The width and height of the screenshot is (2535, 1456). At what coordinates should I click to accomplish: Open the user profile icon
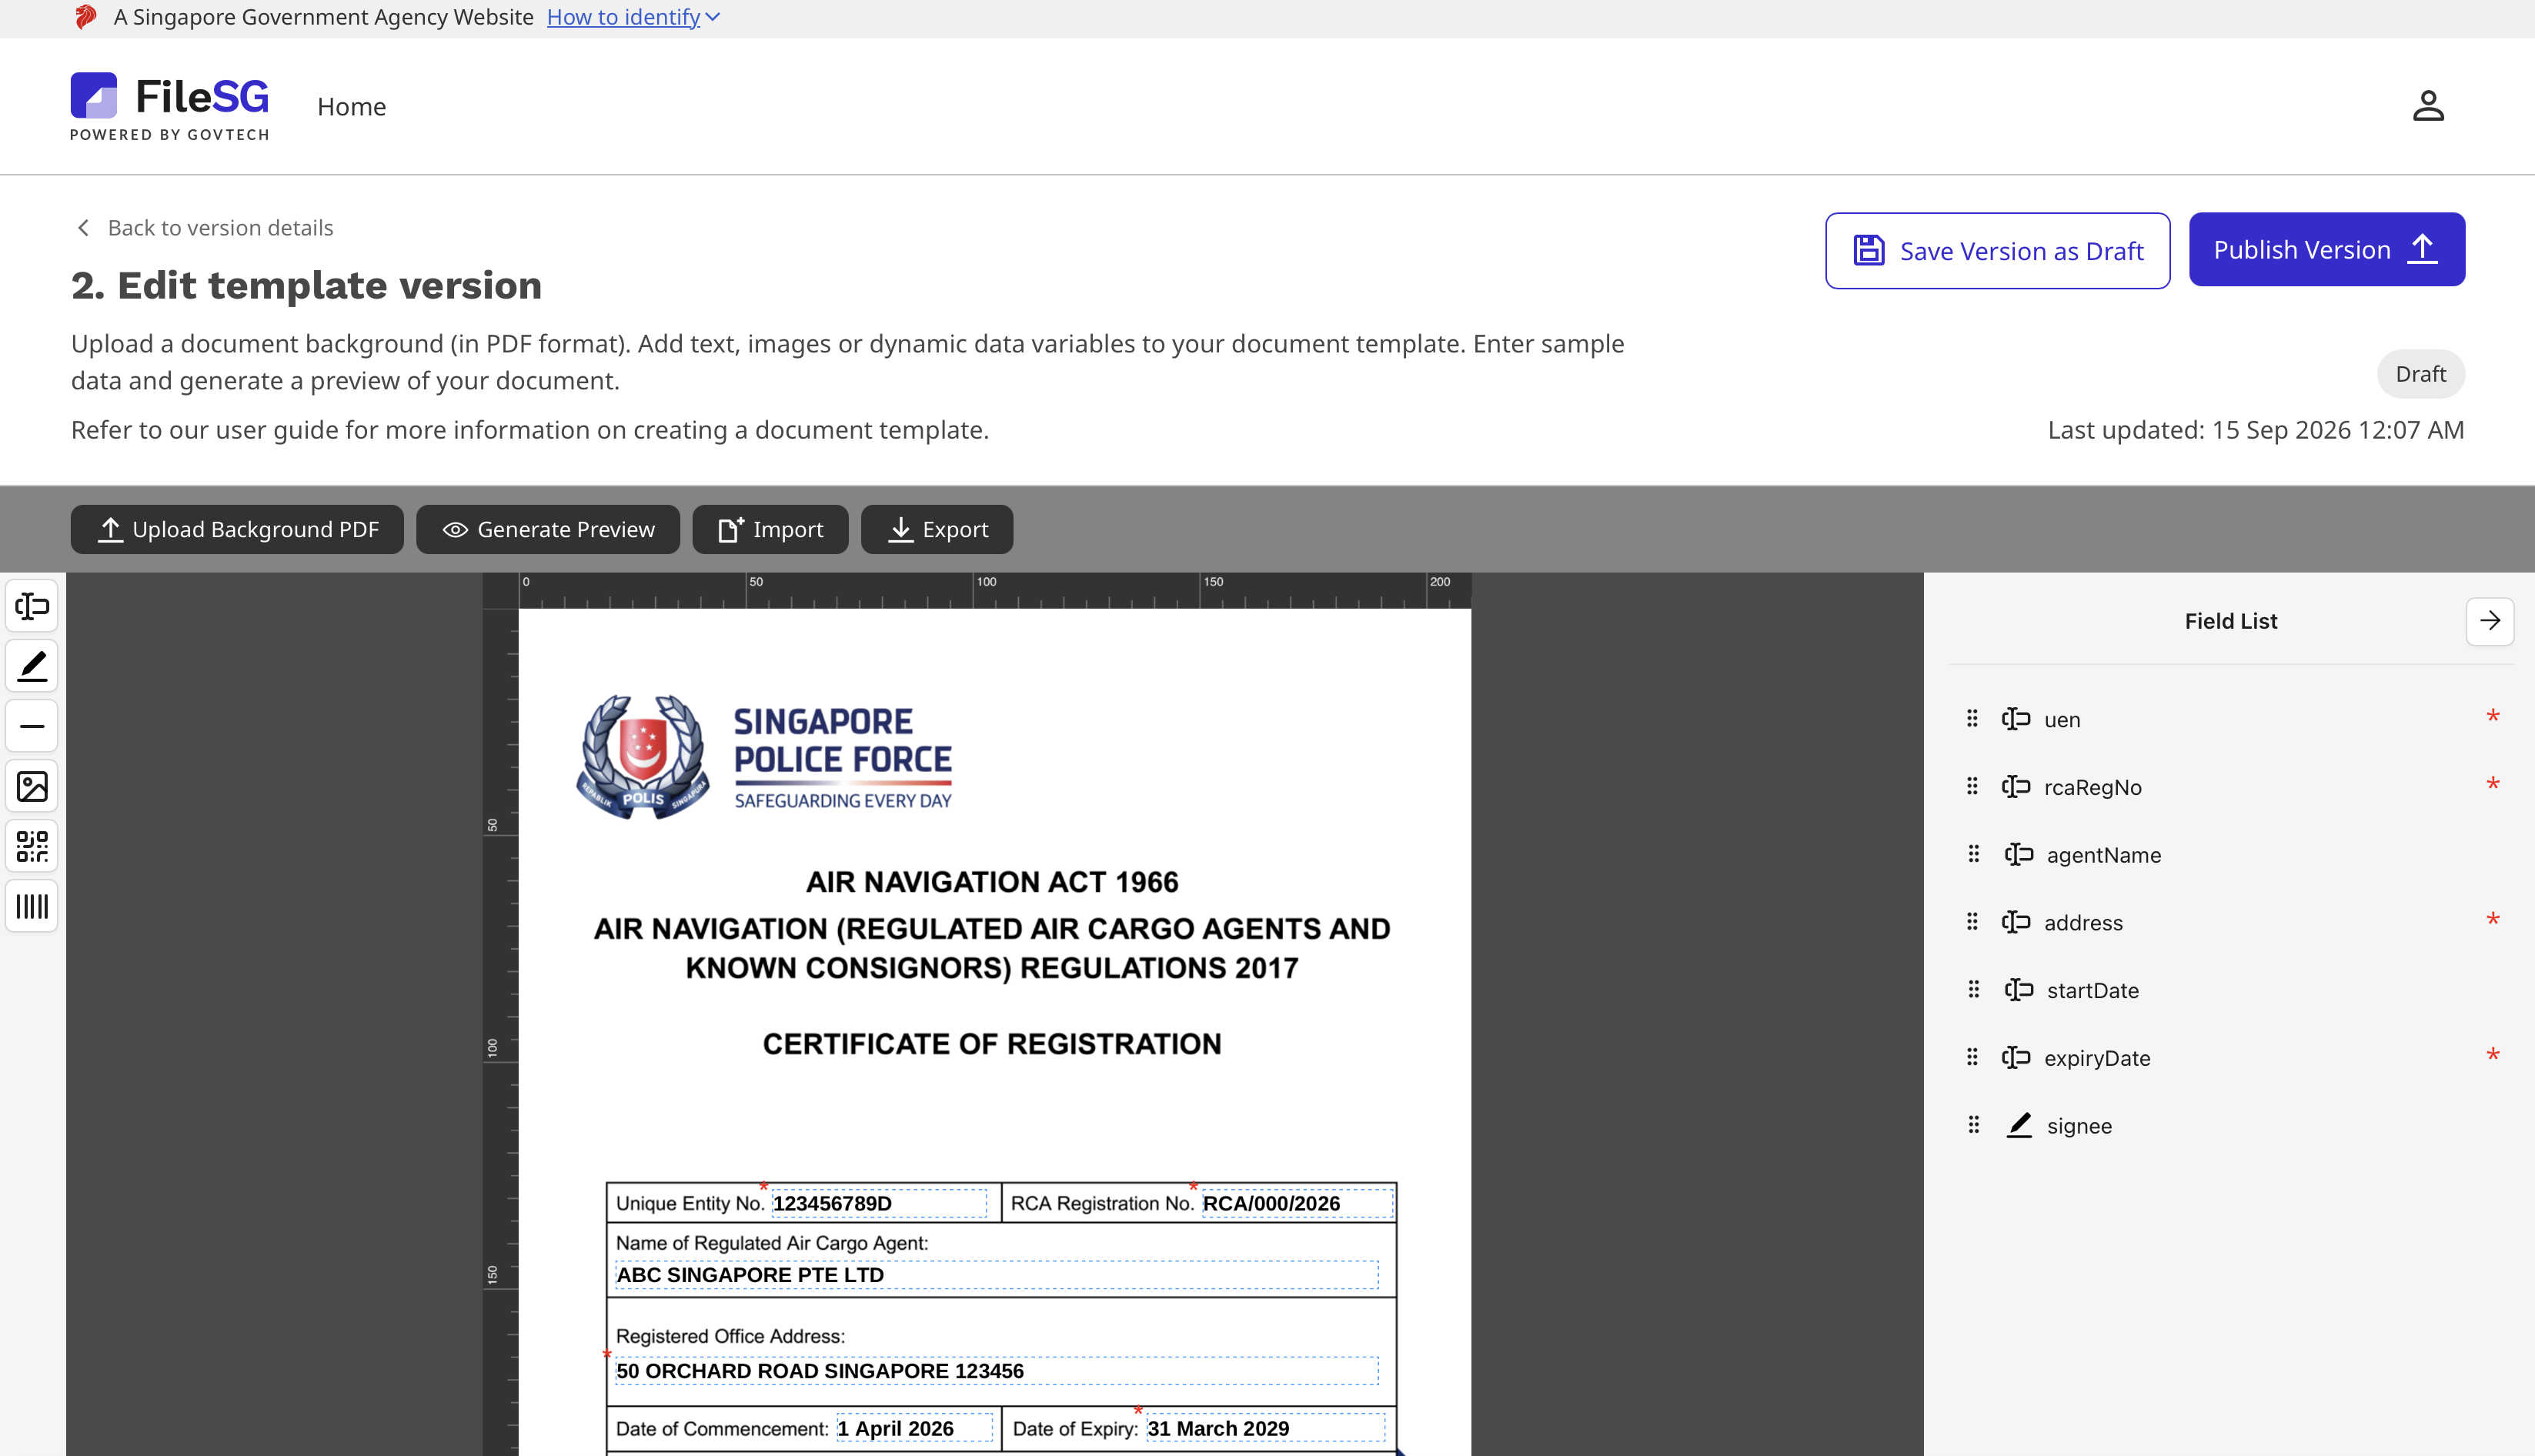click(2428, 106)
